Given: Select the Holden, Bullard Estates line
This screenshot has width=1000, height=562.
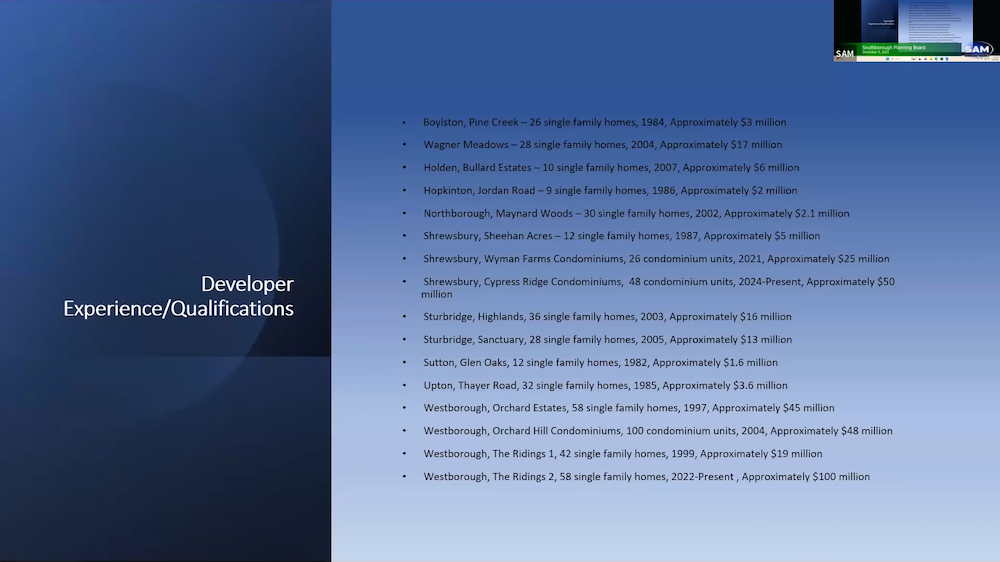Looking at the screenshot, I should click(x=611, y=168).
